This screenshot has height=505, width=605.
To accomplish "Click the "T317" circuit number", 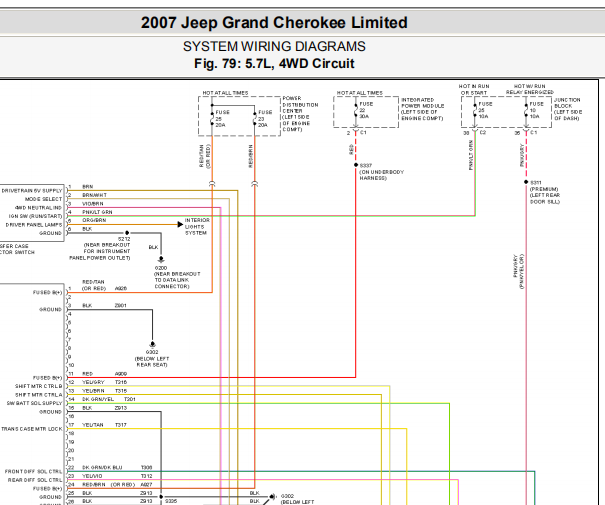I will tap(120, 425).
